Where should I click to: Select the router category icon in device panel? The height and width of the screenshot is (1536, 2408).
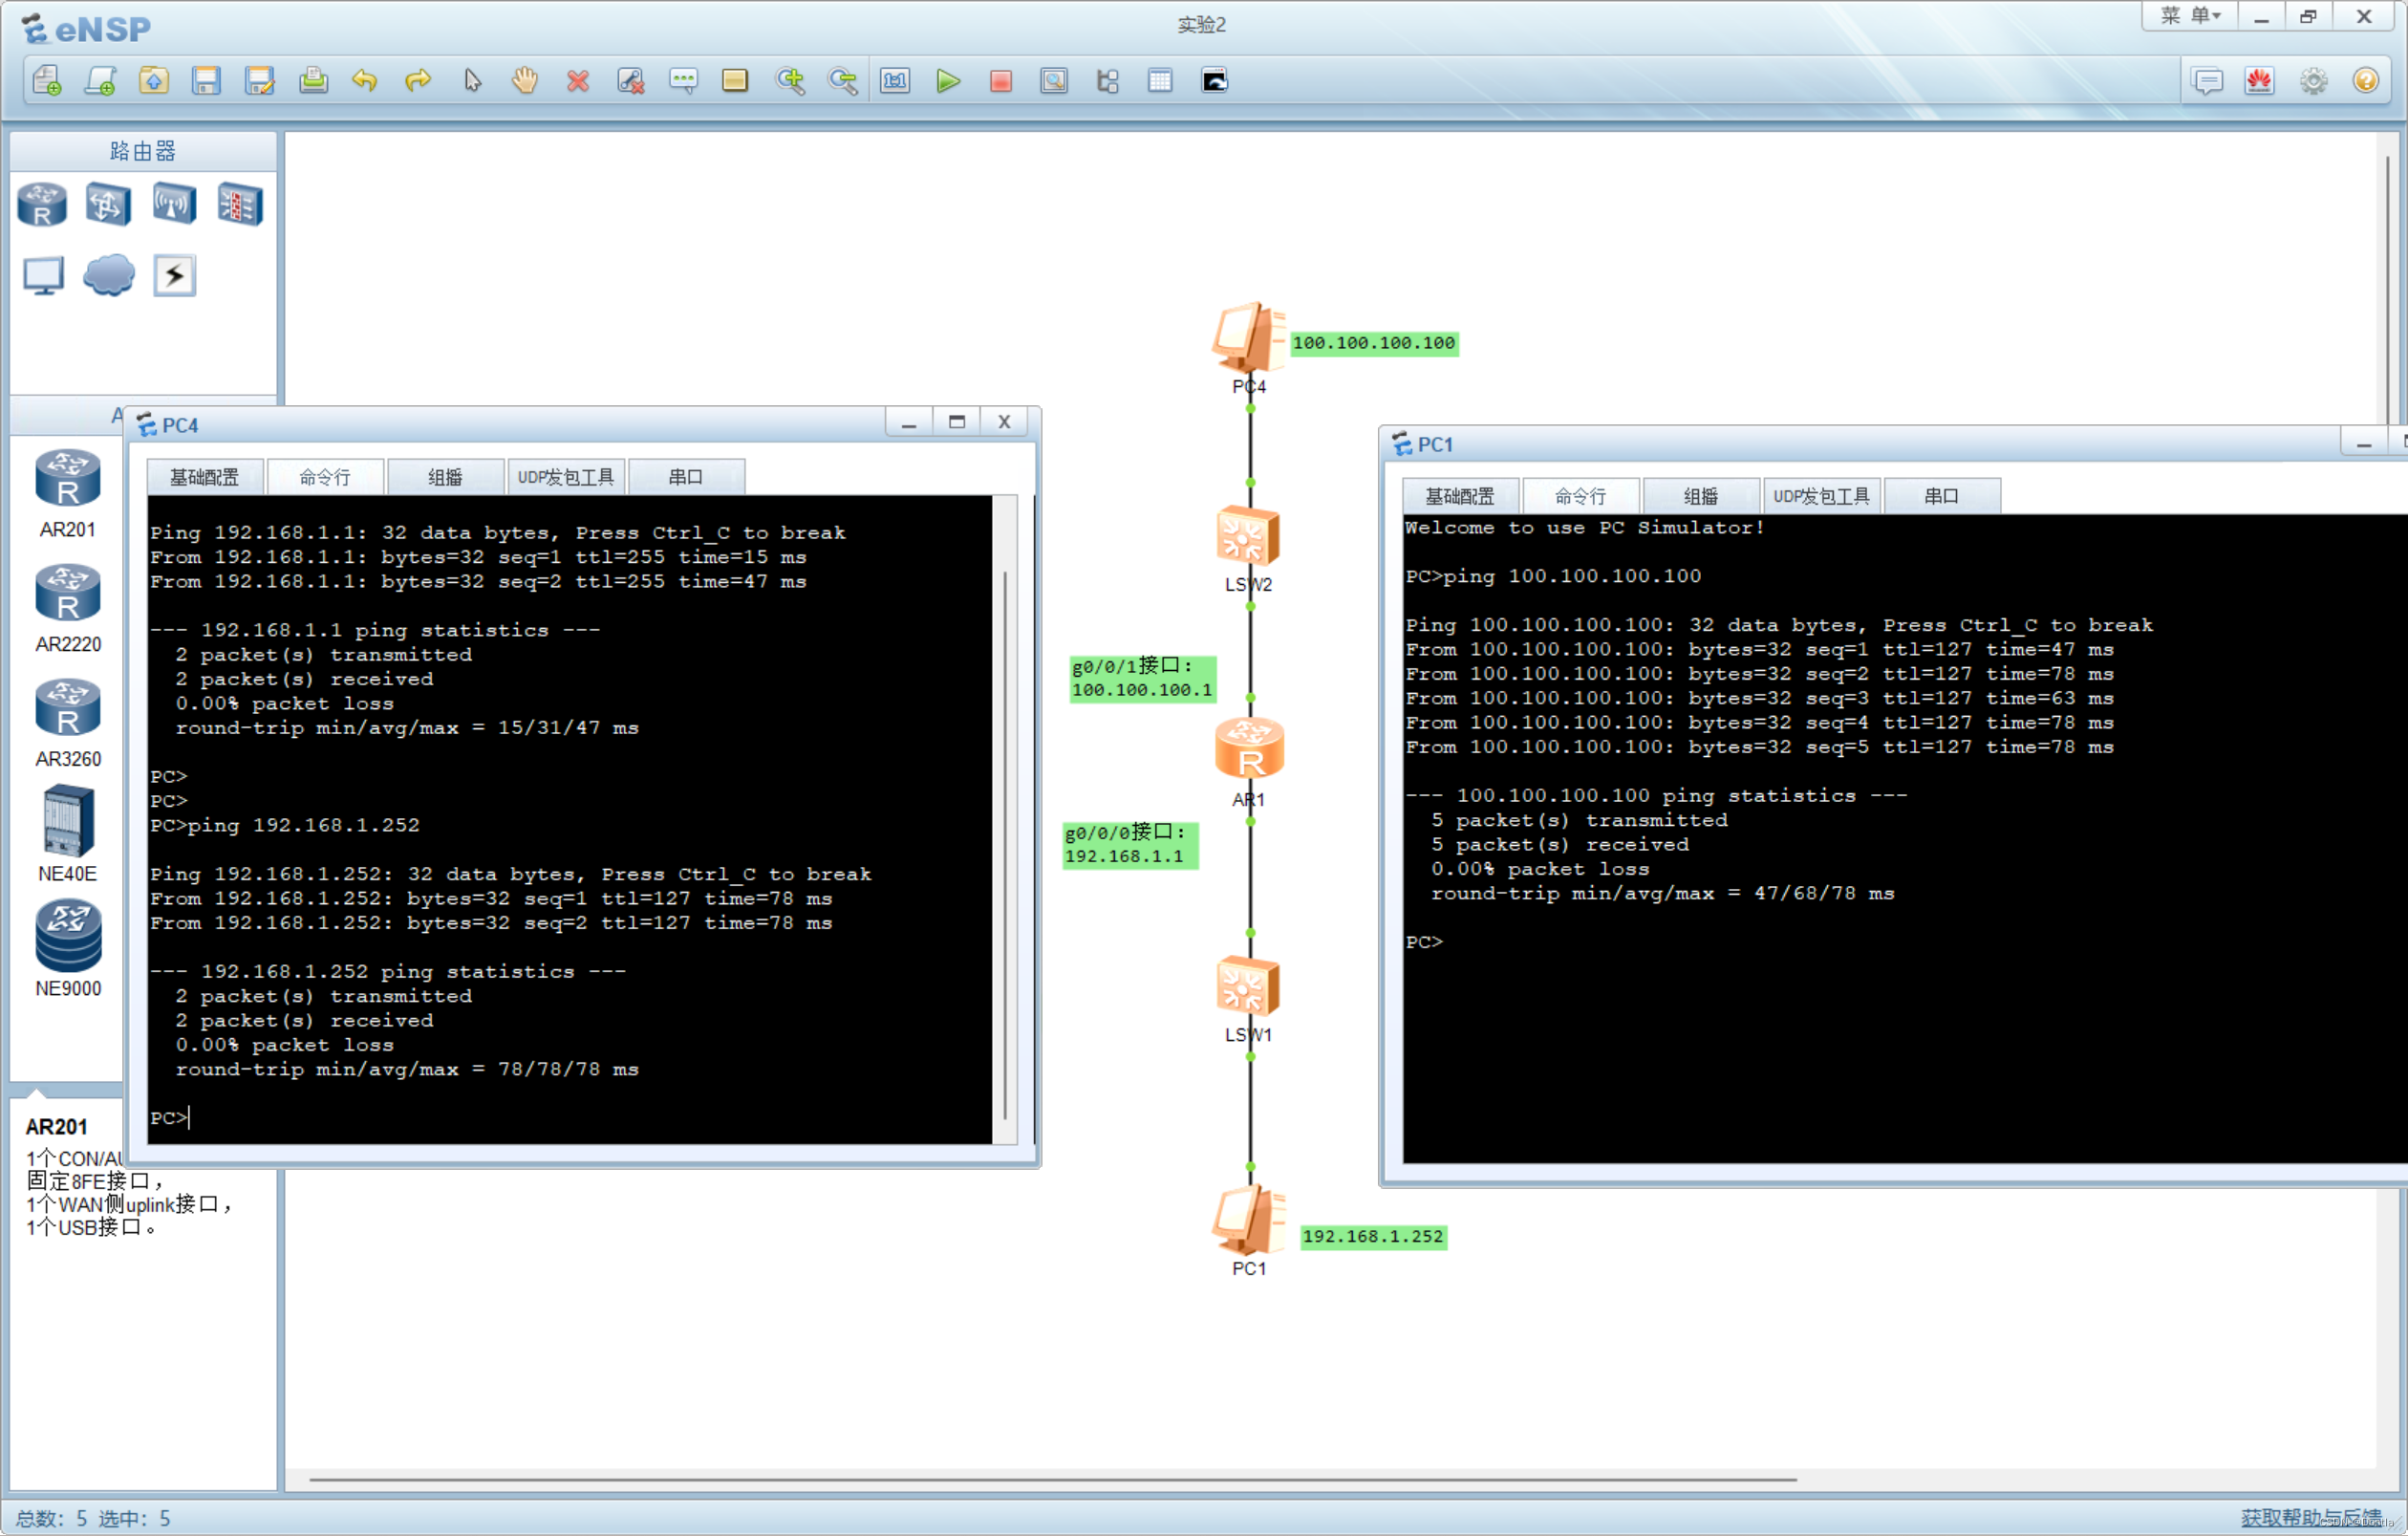click(42, 205)
